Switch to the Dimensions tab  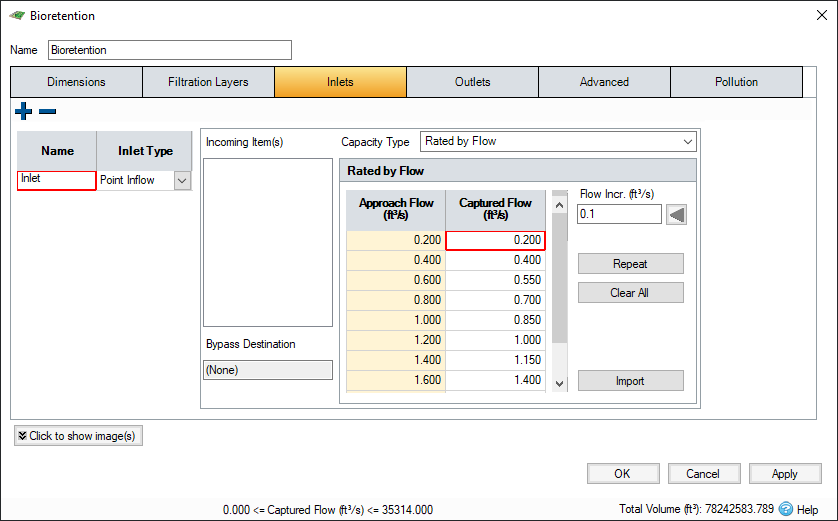(x=76, y=82)
